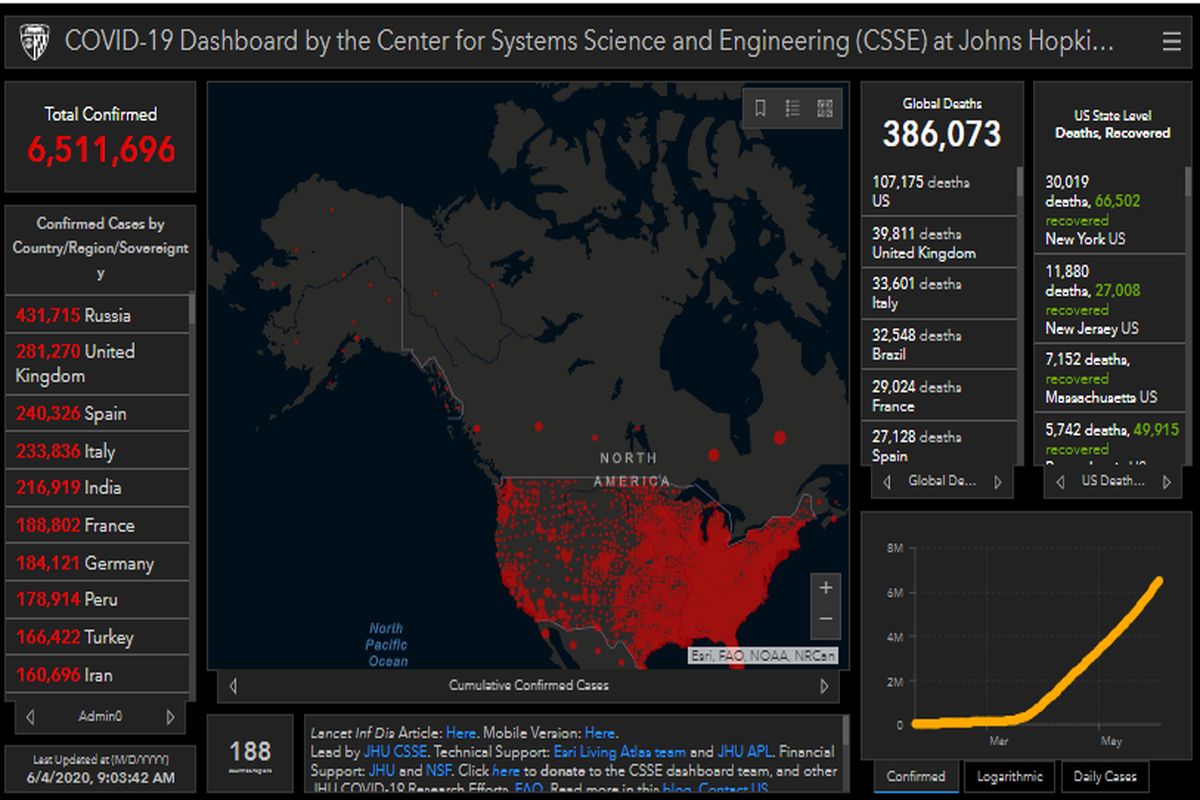Go to previous map view left arrow
This screenshot has width=1200, height=800.
(233, 686)
